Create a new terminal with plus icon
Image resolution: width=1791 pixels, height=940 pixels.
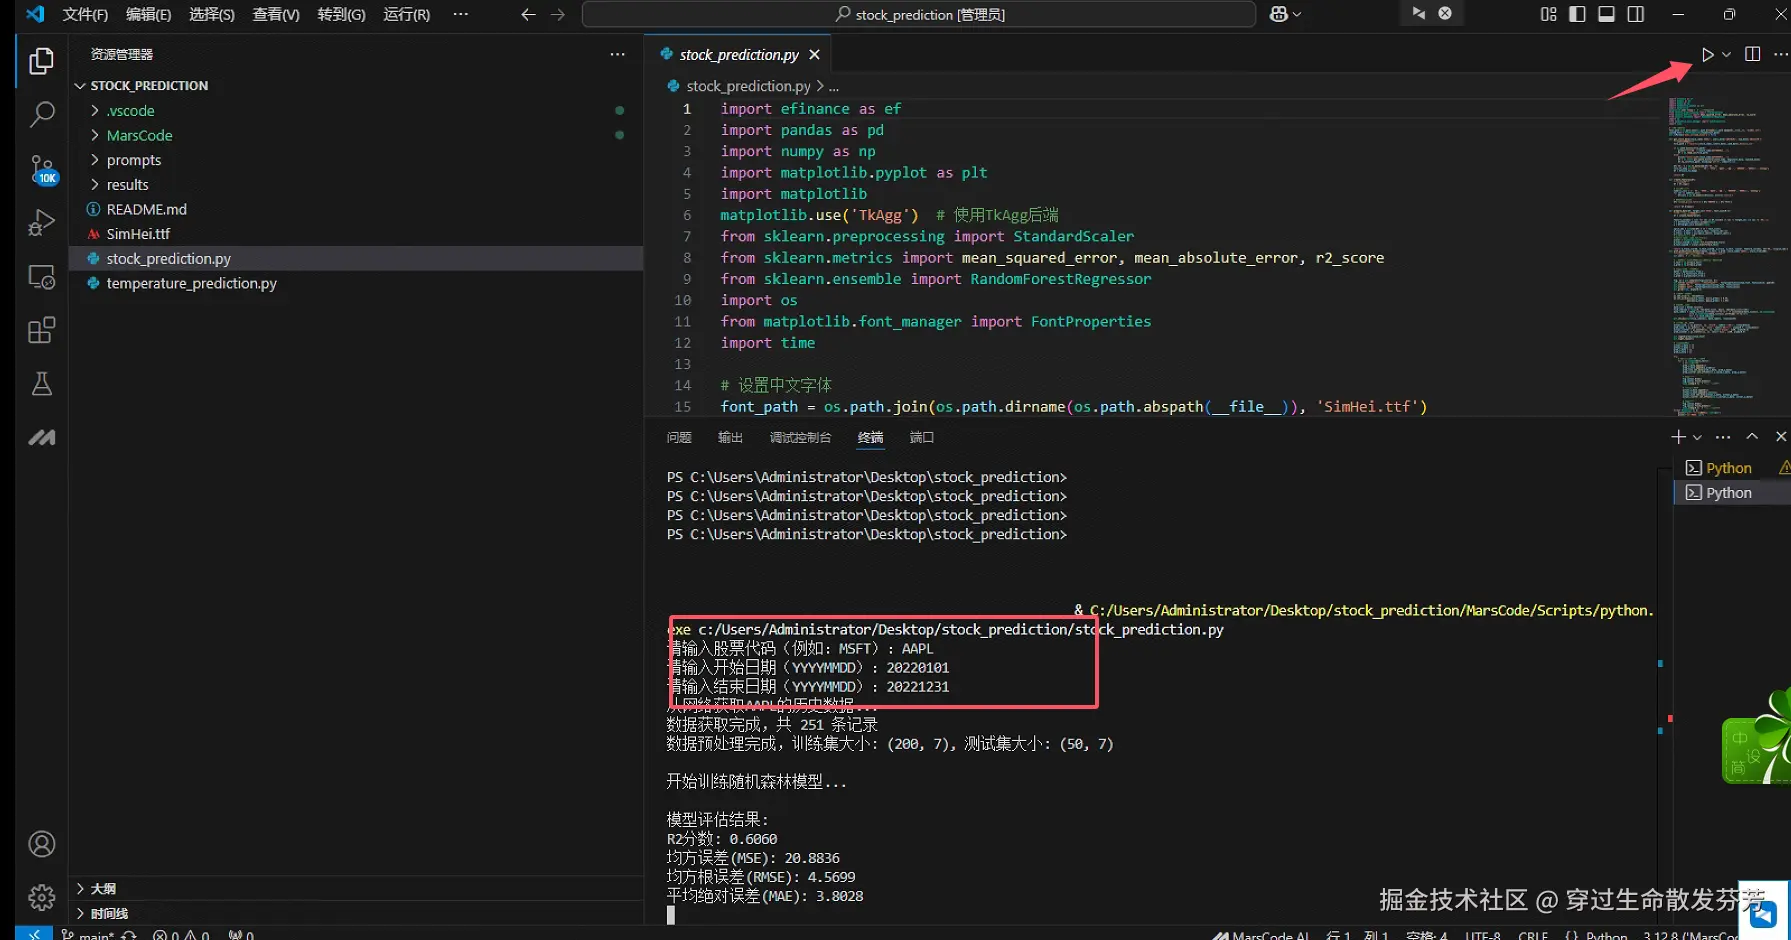[x=1678, y=437]
